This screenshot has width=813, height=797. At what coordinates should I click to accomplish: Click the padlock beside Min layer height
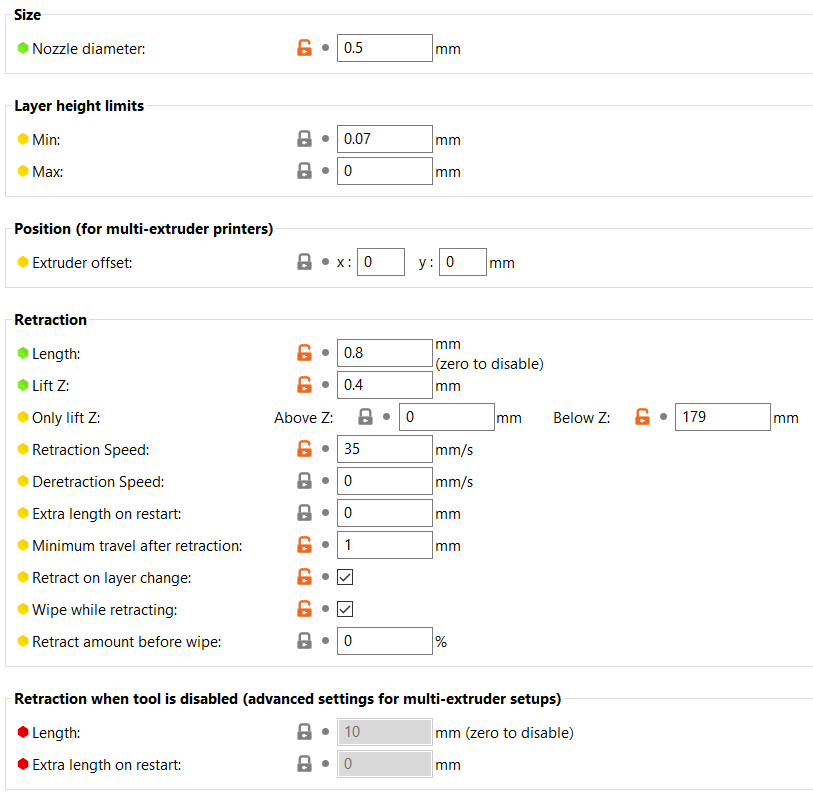tap(305, 139)
